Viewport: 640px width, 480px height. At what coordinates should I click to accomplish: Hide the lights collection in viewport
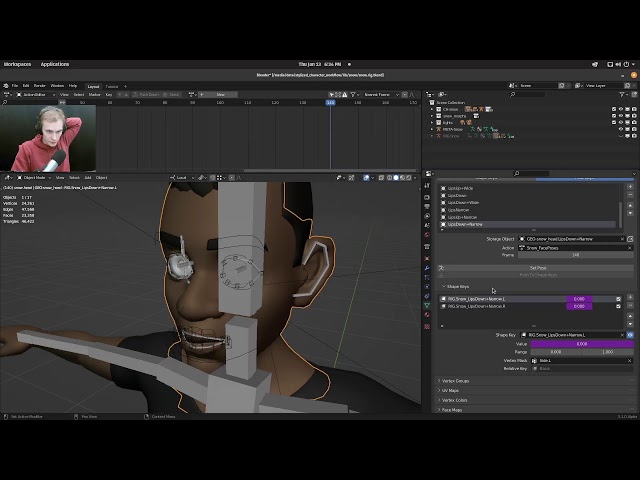point(621,122)
